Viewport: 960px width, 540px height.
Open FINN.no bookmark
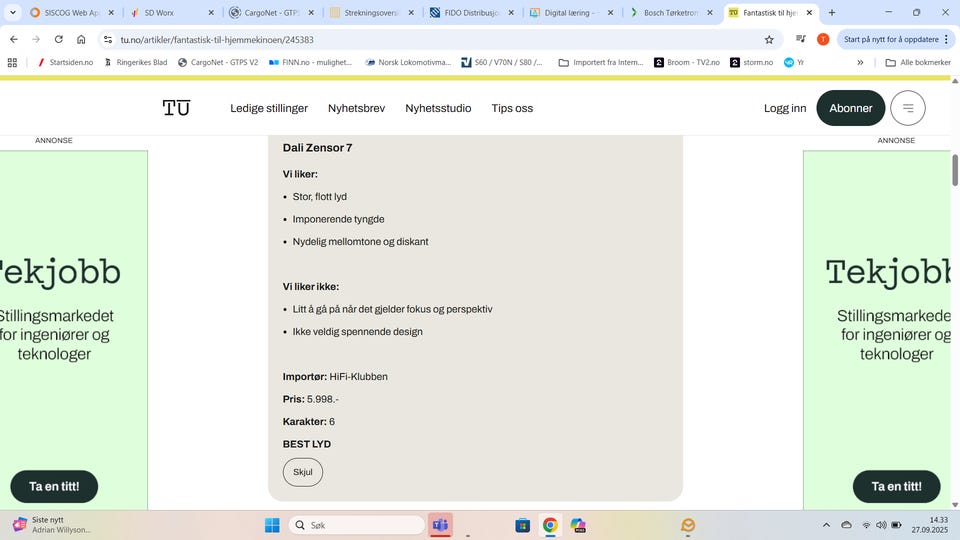[310, 62]
